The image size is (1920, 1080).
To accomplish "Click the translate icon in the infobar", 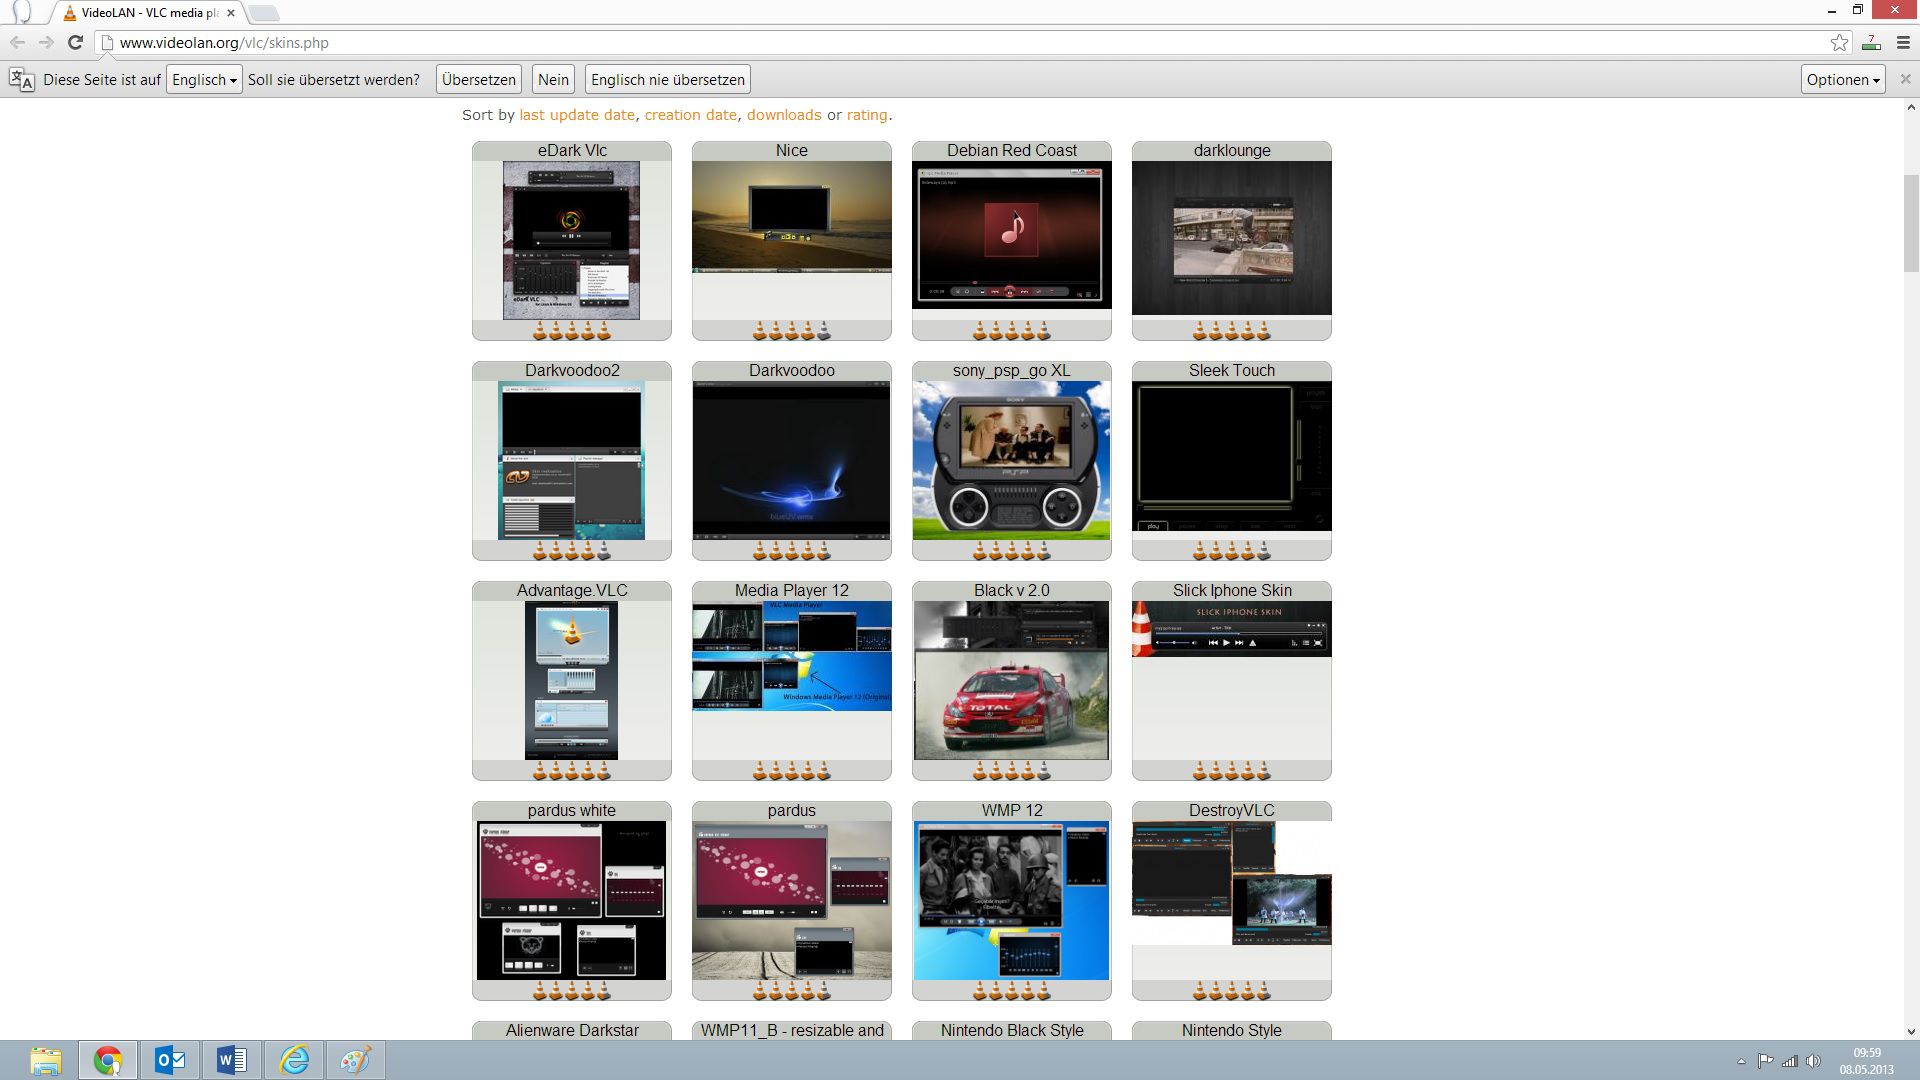I will [21, 80].
